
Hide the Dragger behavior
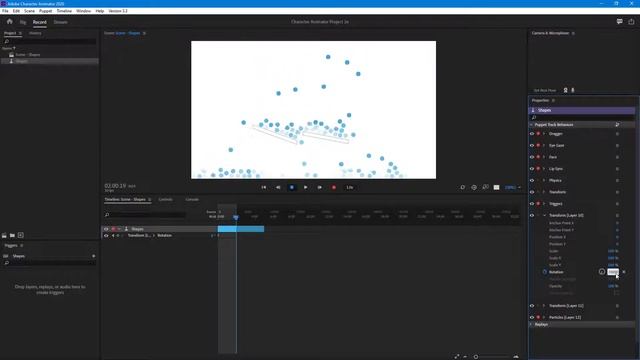[532, 134]
